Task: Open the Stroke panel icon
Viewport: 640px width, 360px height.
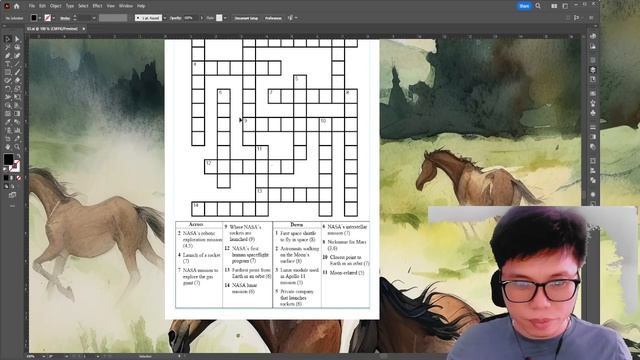Action: point(593,127)
